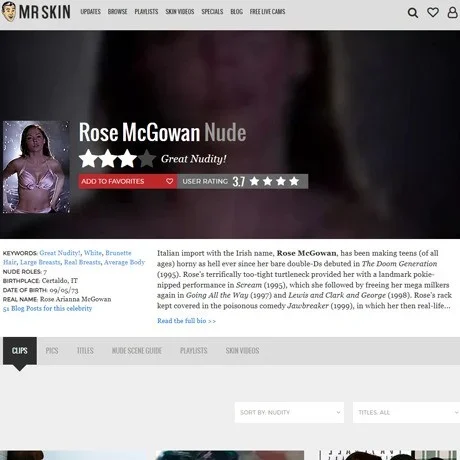
Task: Select first rating star
Action: (88, 158)
